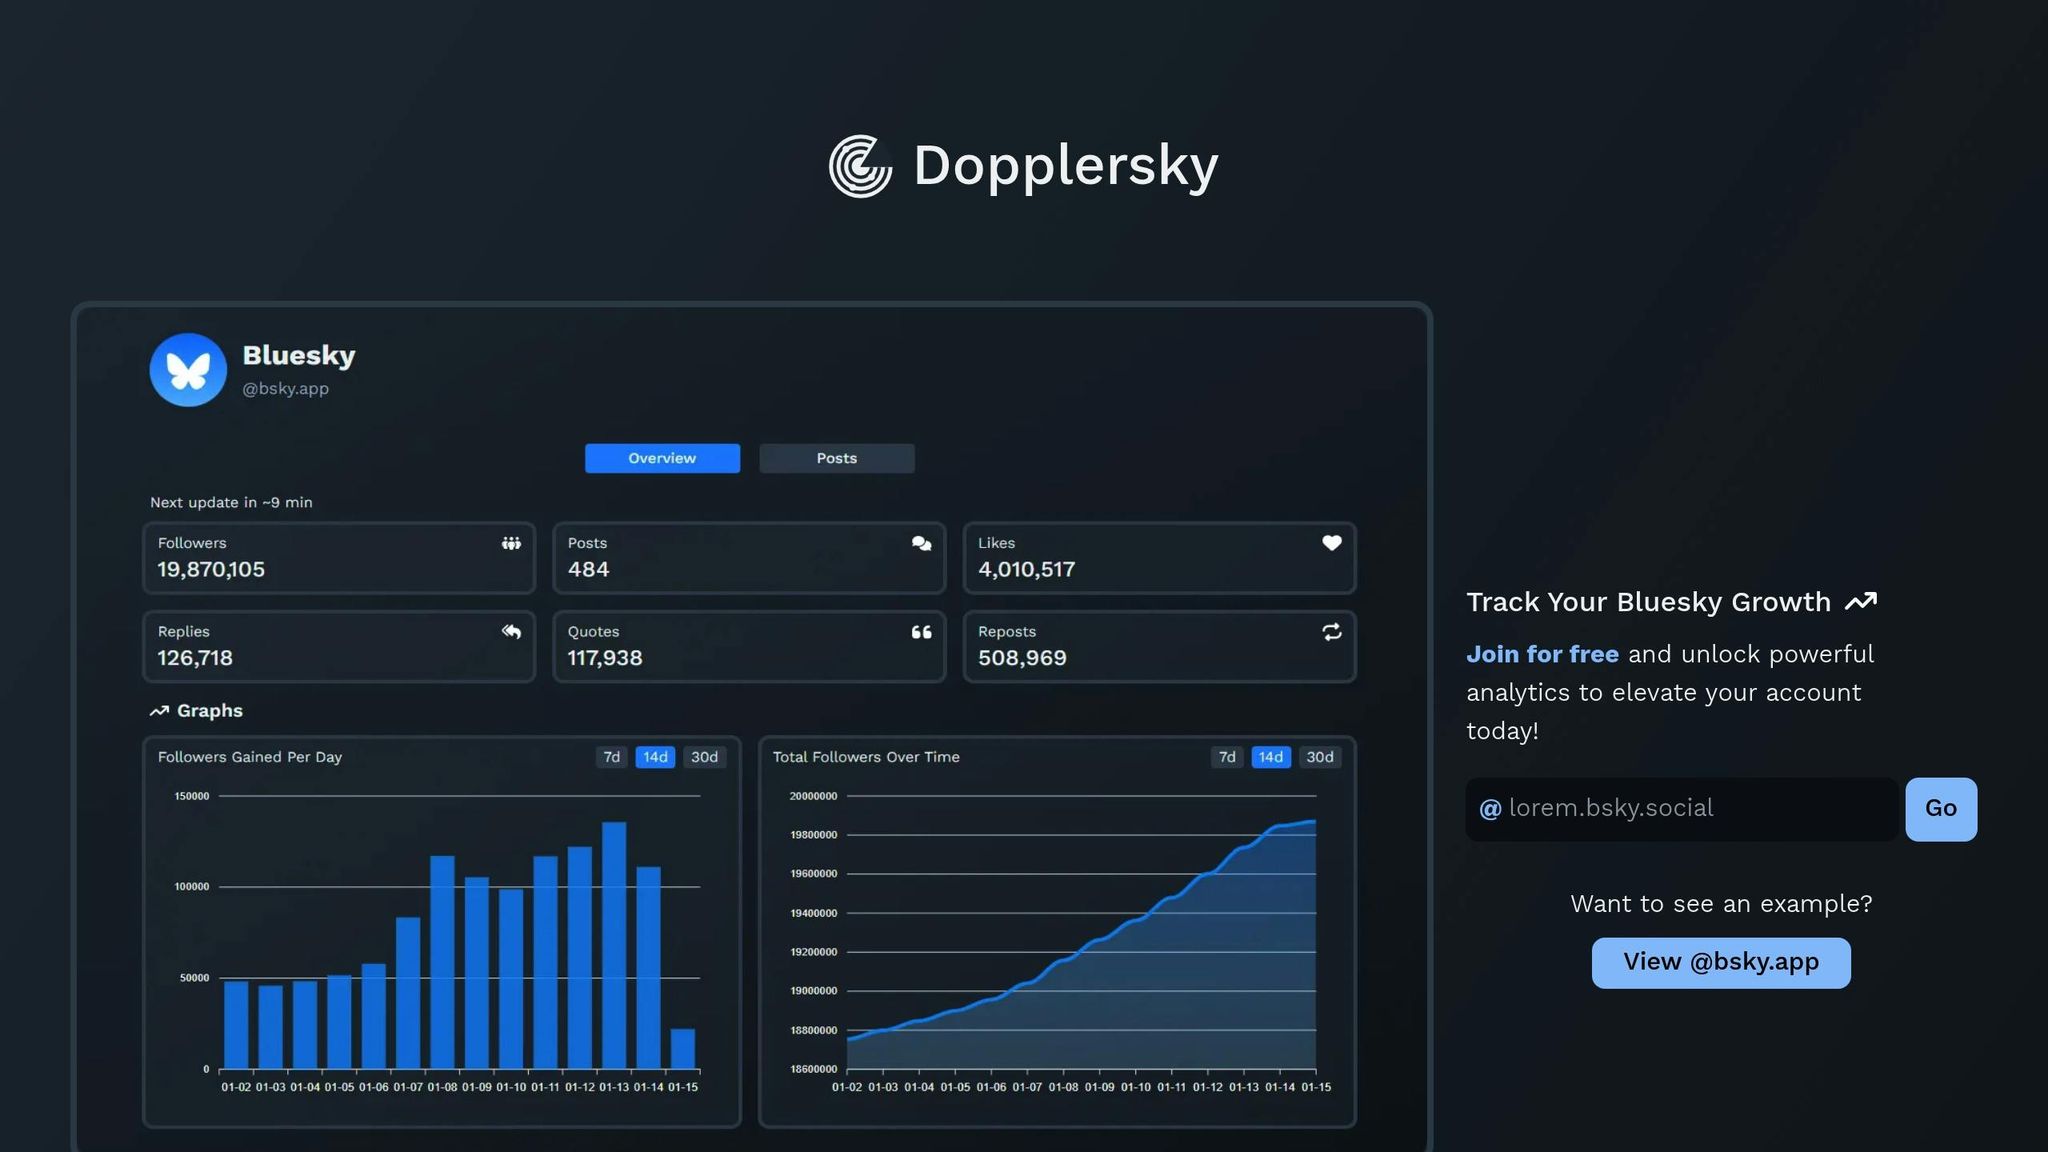Click the Followers people icon
Image resolution: width=2048 pixels, height=1152 pixels.
511,543
